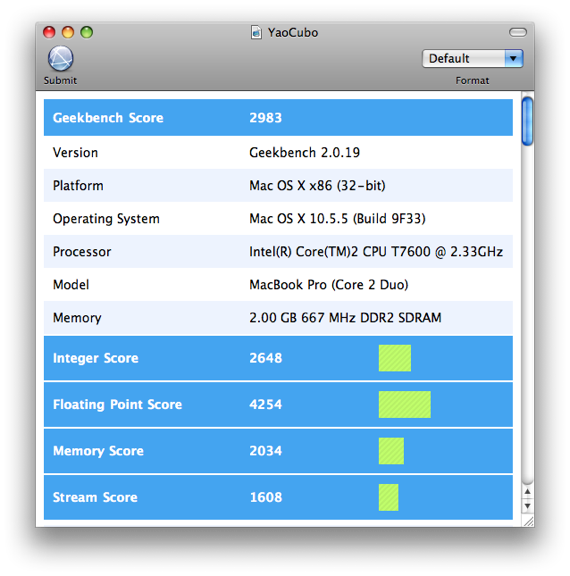
Task: Click the Floating Point value 4254
Action: pos(266,404)
